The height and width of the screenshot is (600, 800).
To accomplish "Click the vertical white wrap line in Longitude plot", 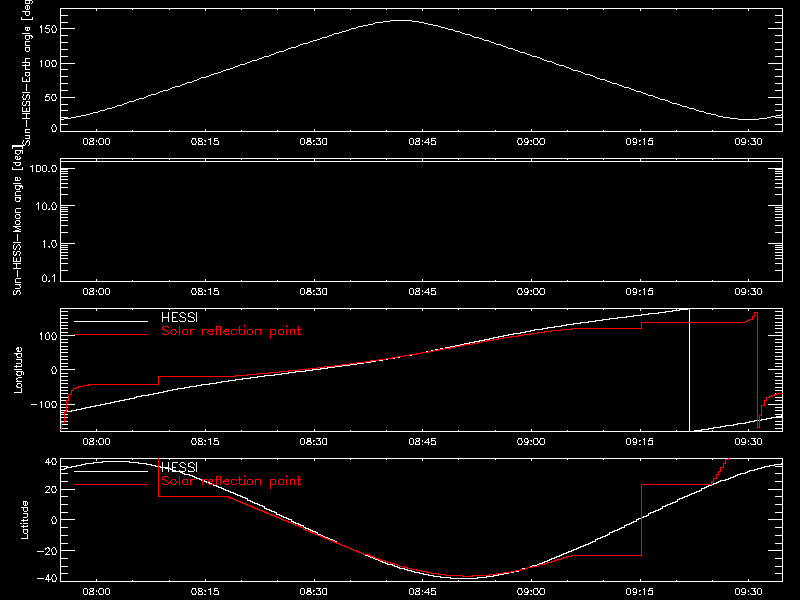I will click(x=689, y=370).
